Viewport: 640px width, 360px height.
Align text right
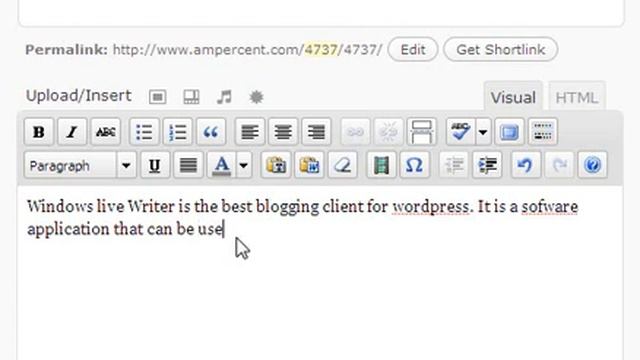[316, 132]
